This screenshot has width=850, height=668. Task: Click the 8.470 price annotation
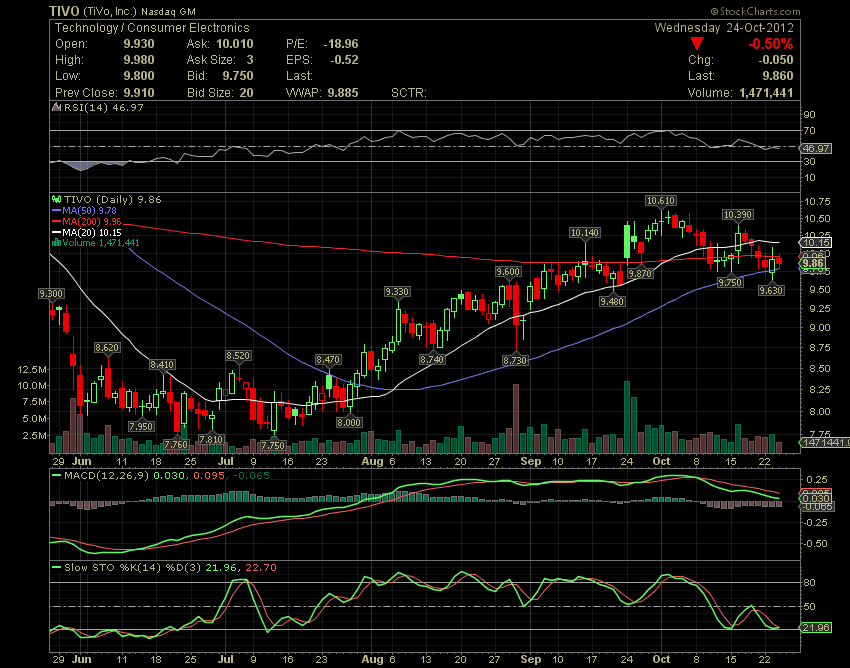[x=329, y=359]
